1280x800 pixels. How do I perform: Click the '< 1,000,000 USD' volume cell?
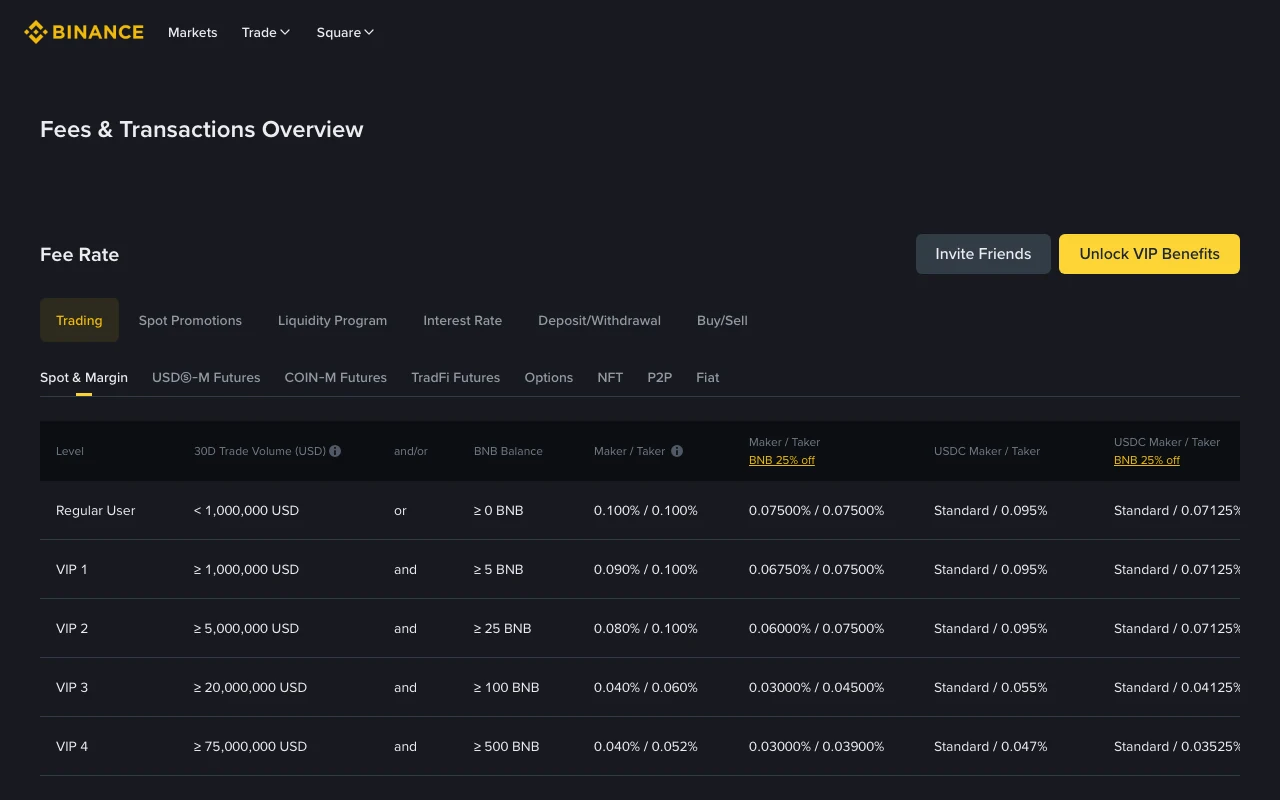click(246, 510)
